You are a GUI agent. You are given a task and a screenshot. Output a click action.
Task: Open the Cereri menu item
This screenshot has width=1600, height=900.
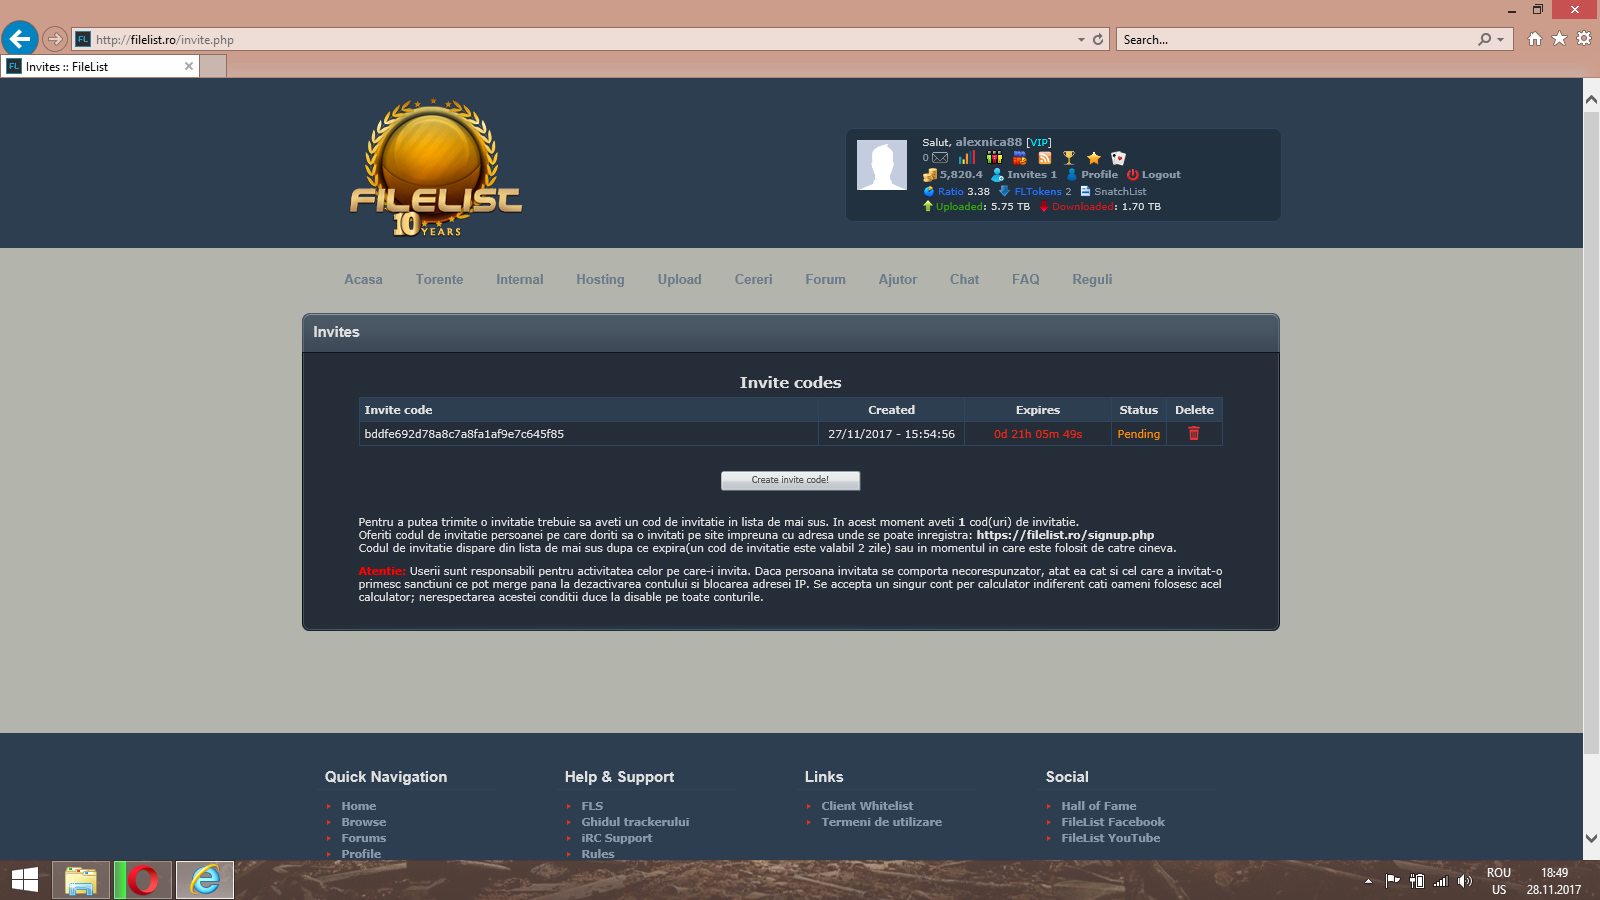click(x=753, y=280)
